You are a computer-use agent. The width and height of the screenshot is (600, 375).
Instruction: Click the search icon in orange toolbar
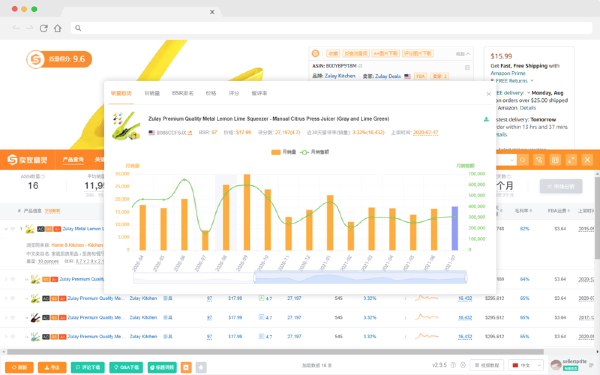click(x=523, y=160)
